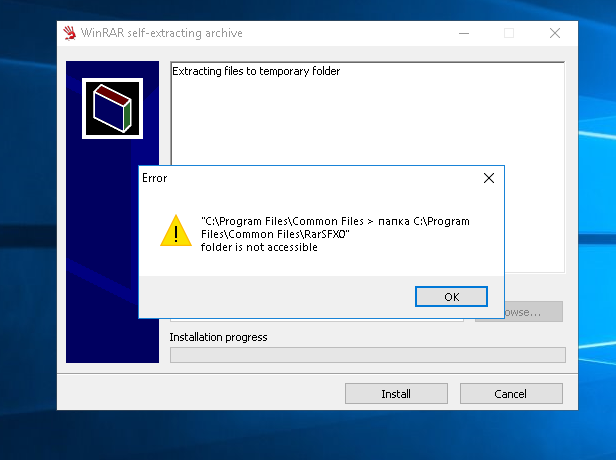616x460 pixels.
Task: Click 'Extracting files to temporary folder' text
Action: [x=256, y=71]
